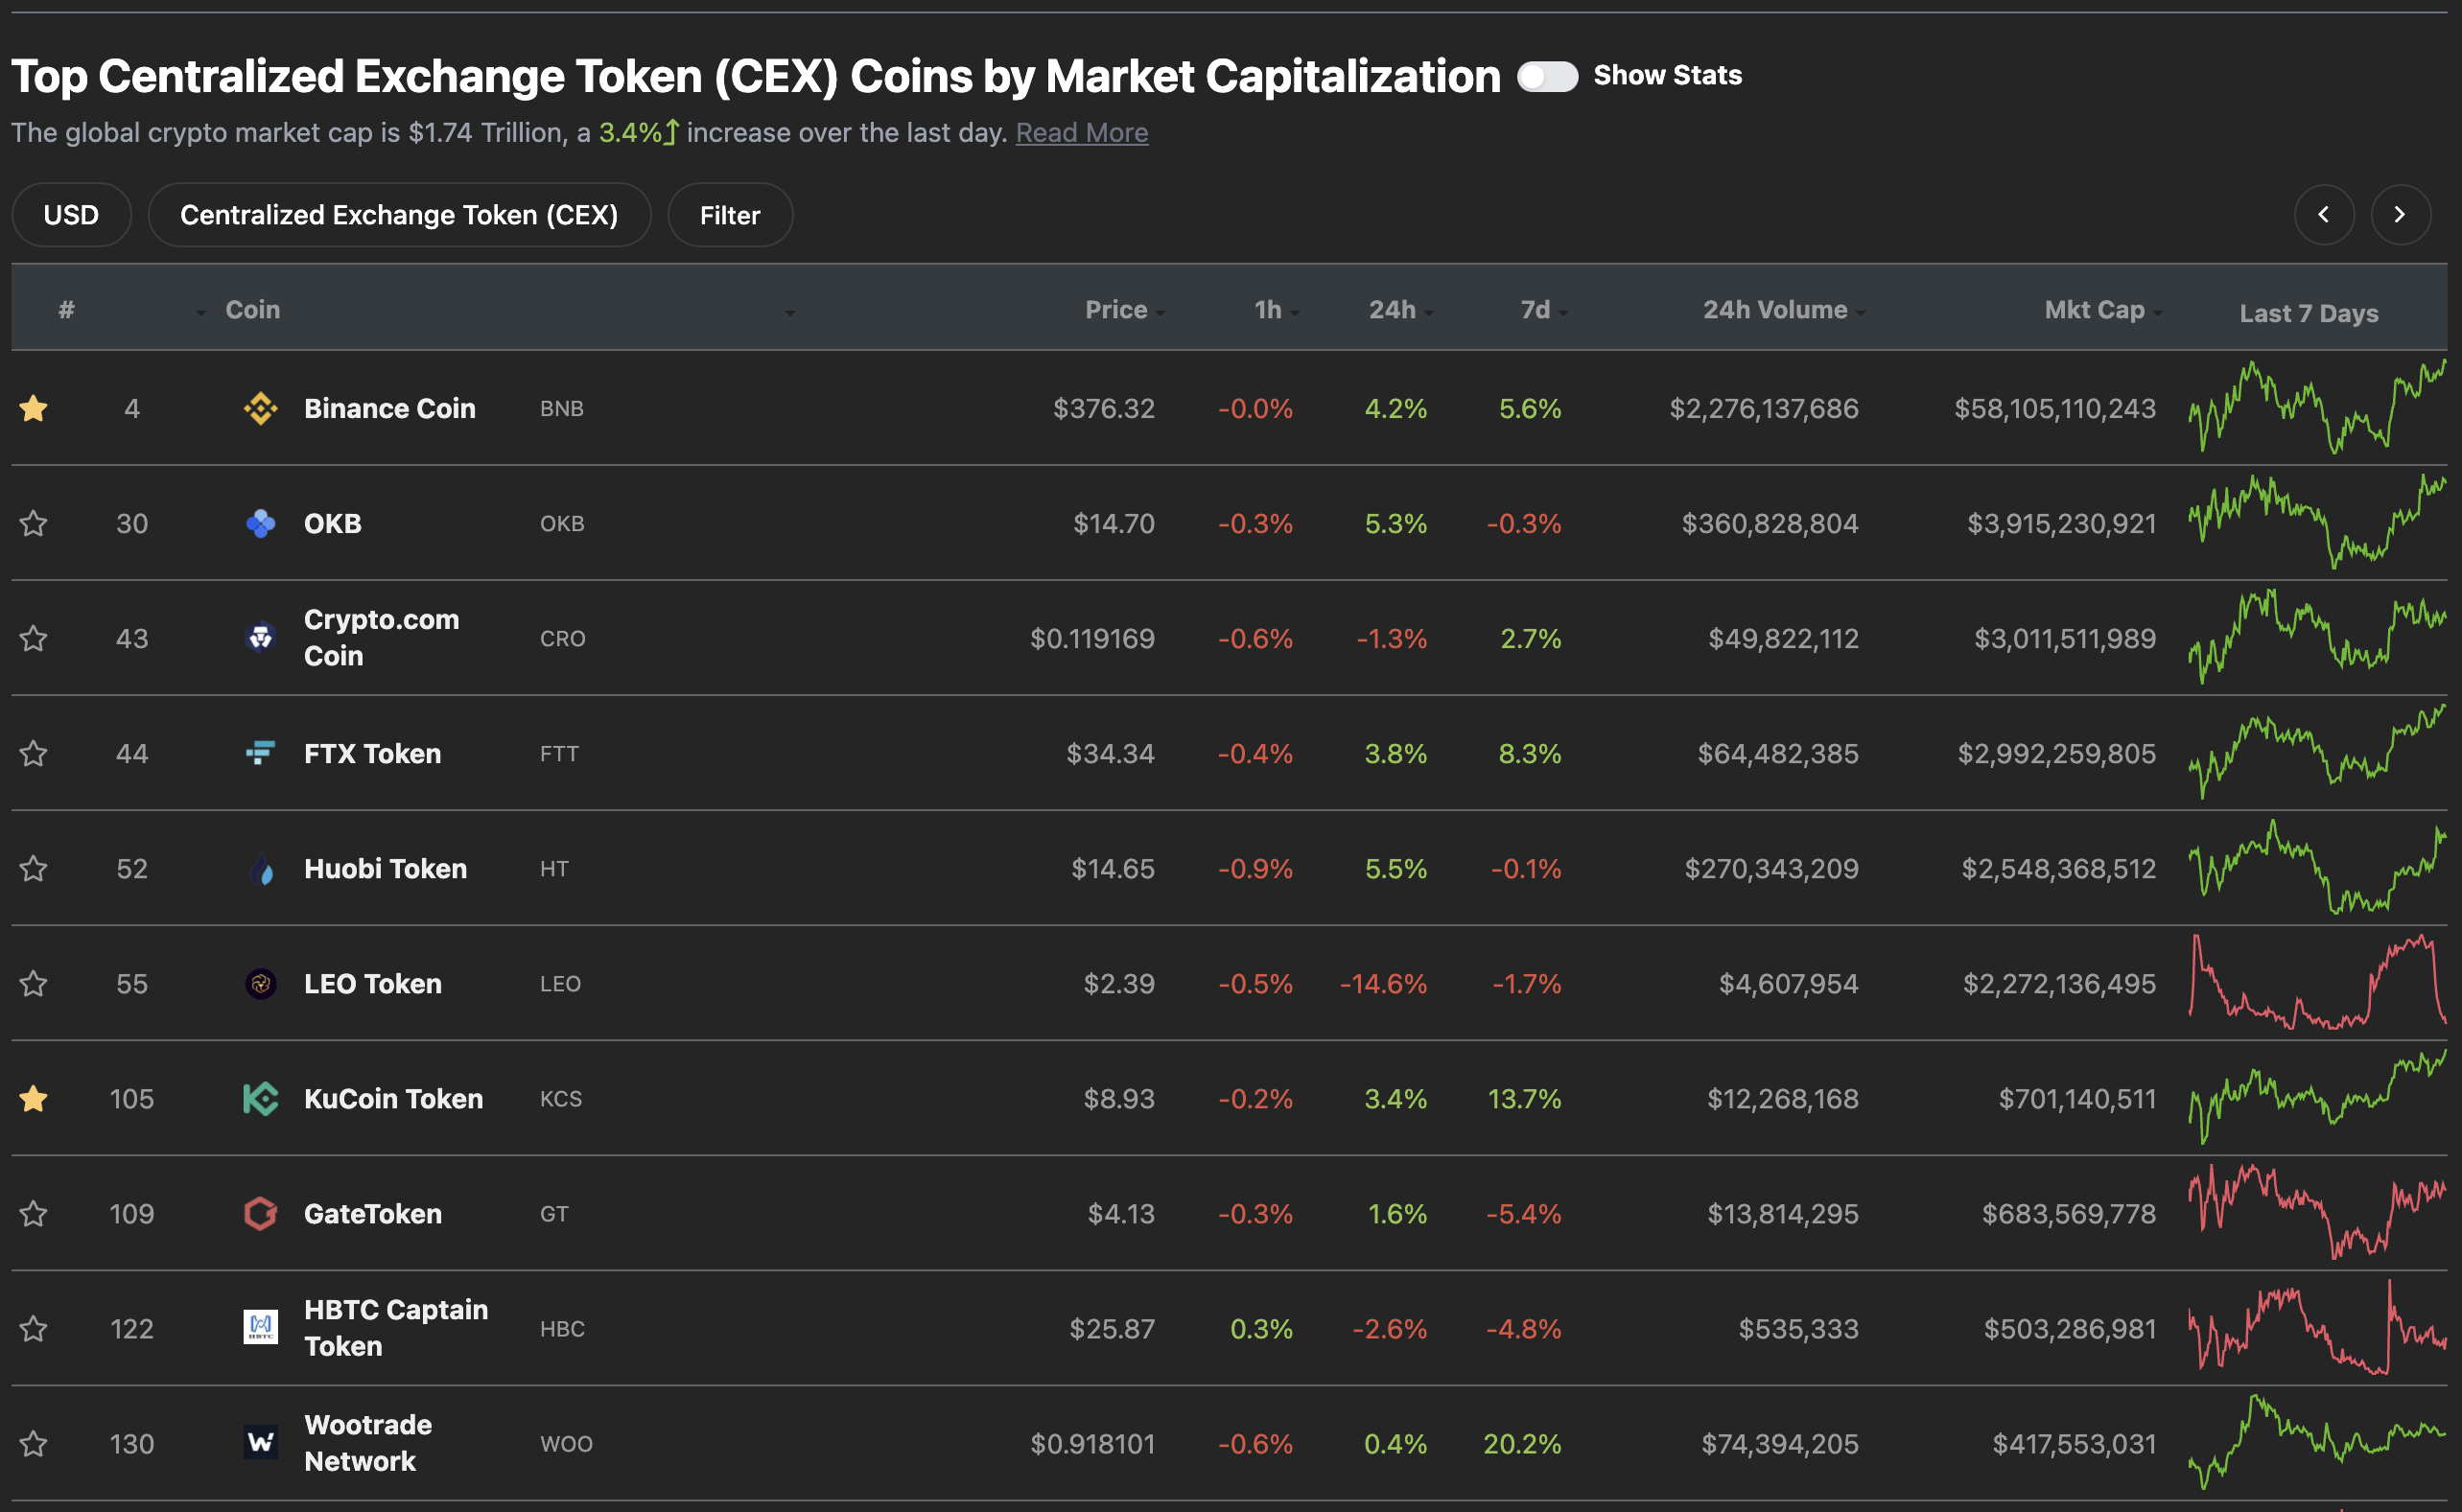Switch to the USD currency option
The image size is (2462, 1512).
coord(71,214)
